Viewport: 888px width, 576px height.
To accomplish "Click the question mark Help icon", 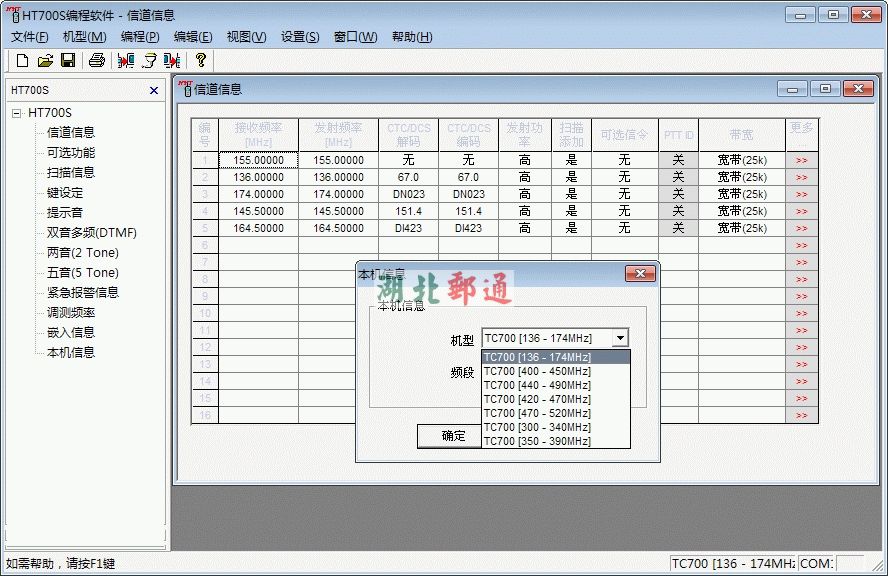I will point(201,61).
